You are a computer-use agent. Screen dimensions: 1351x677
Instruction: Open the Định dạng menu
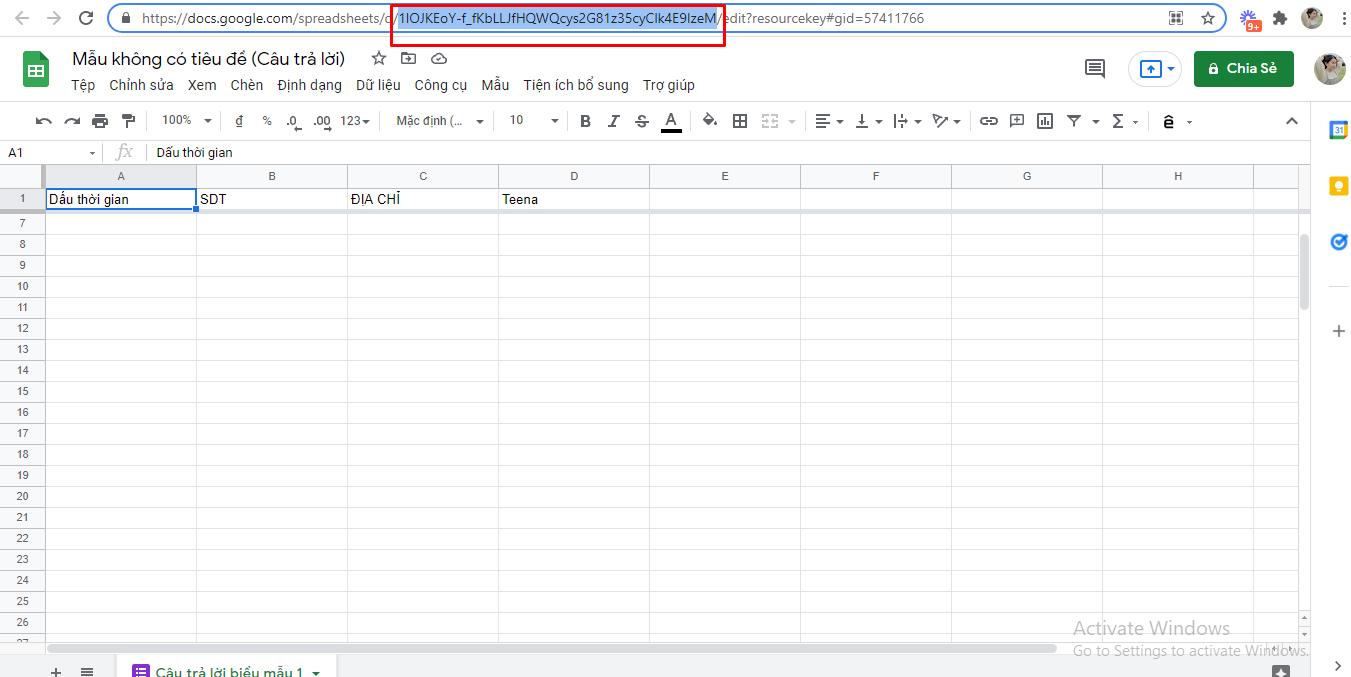309,85
